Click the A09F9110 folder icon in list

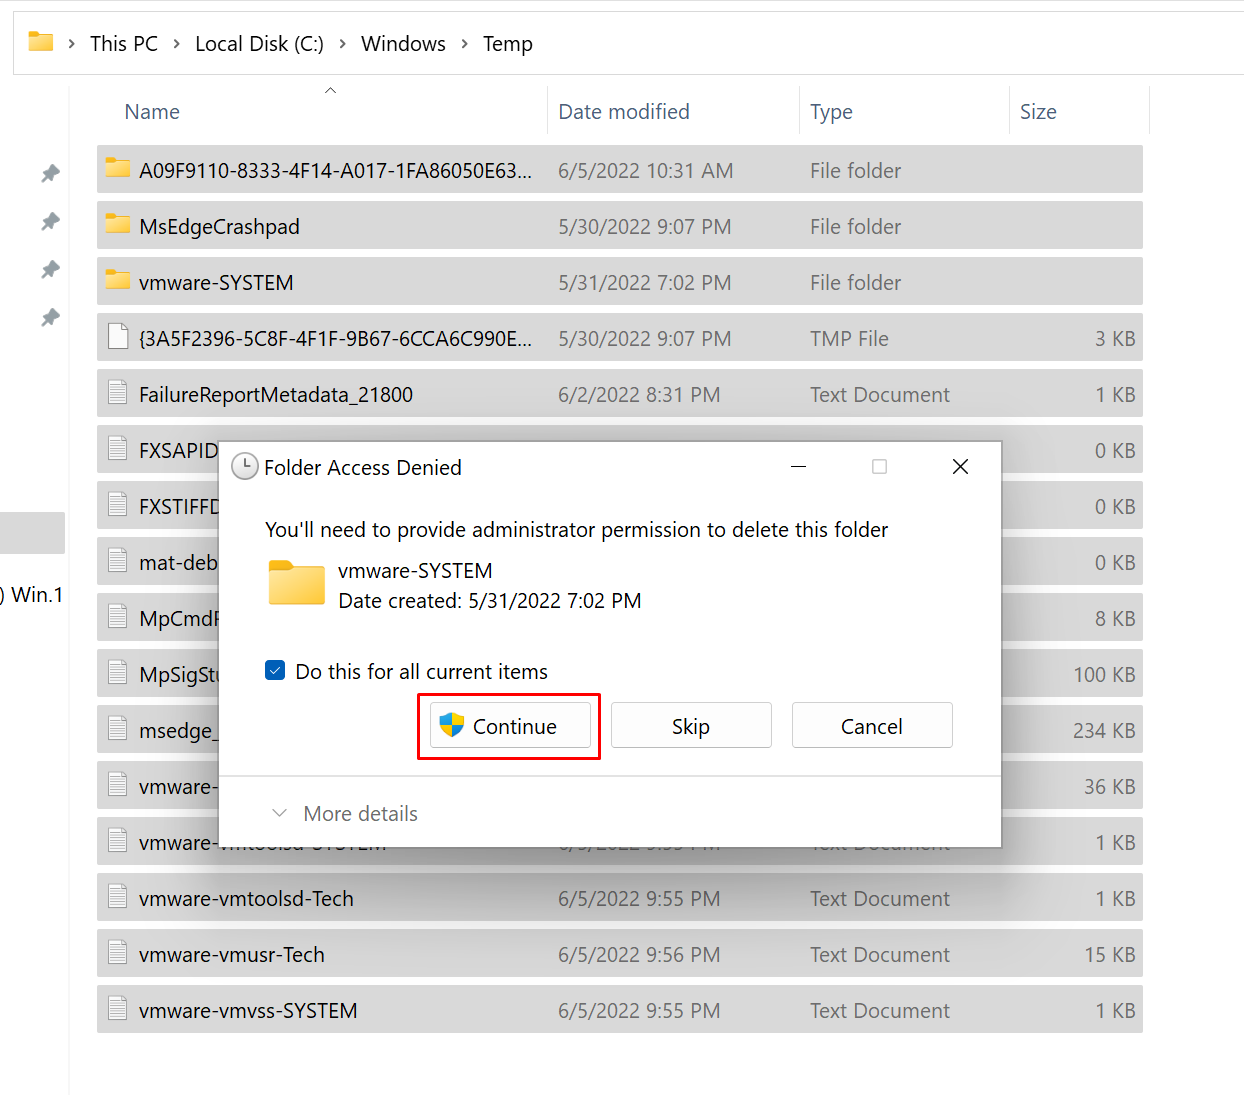(118, 169)
